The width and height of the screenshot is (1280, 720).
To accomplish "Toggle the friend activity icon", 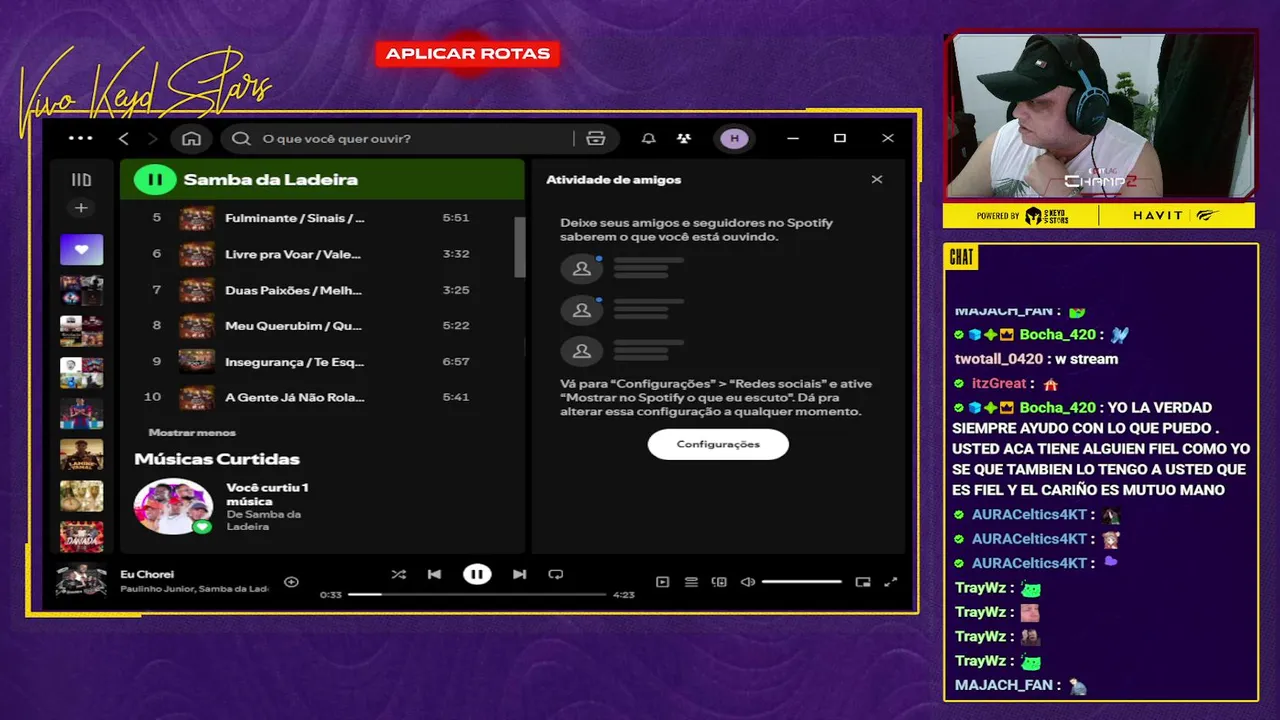I will click(684, 138).
